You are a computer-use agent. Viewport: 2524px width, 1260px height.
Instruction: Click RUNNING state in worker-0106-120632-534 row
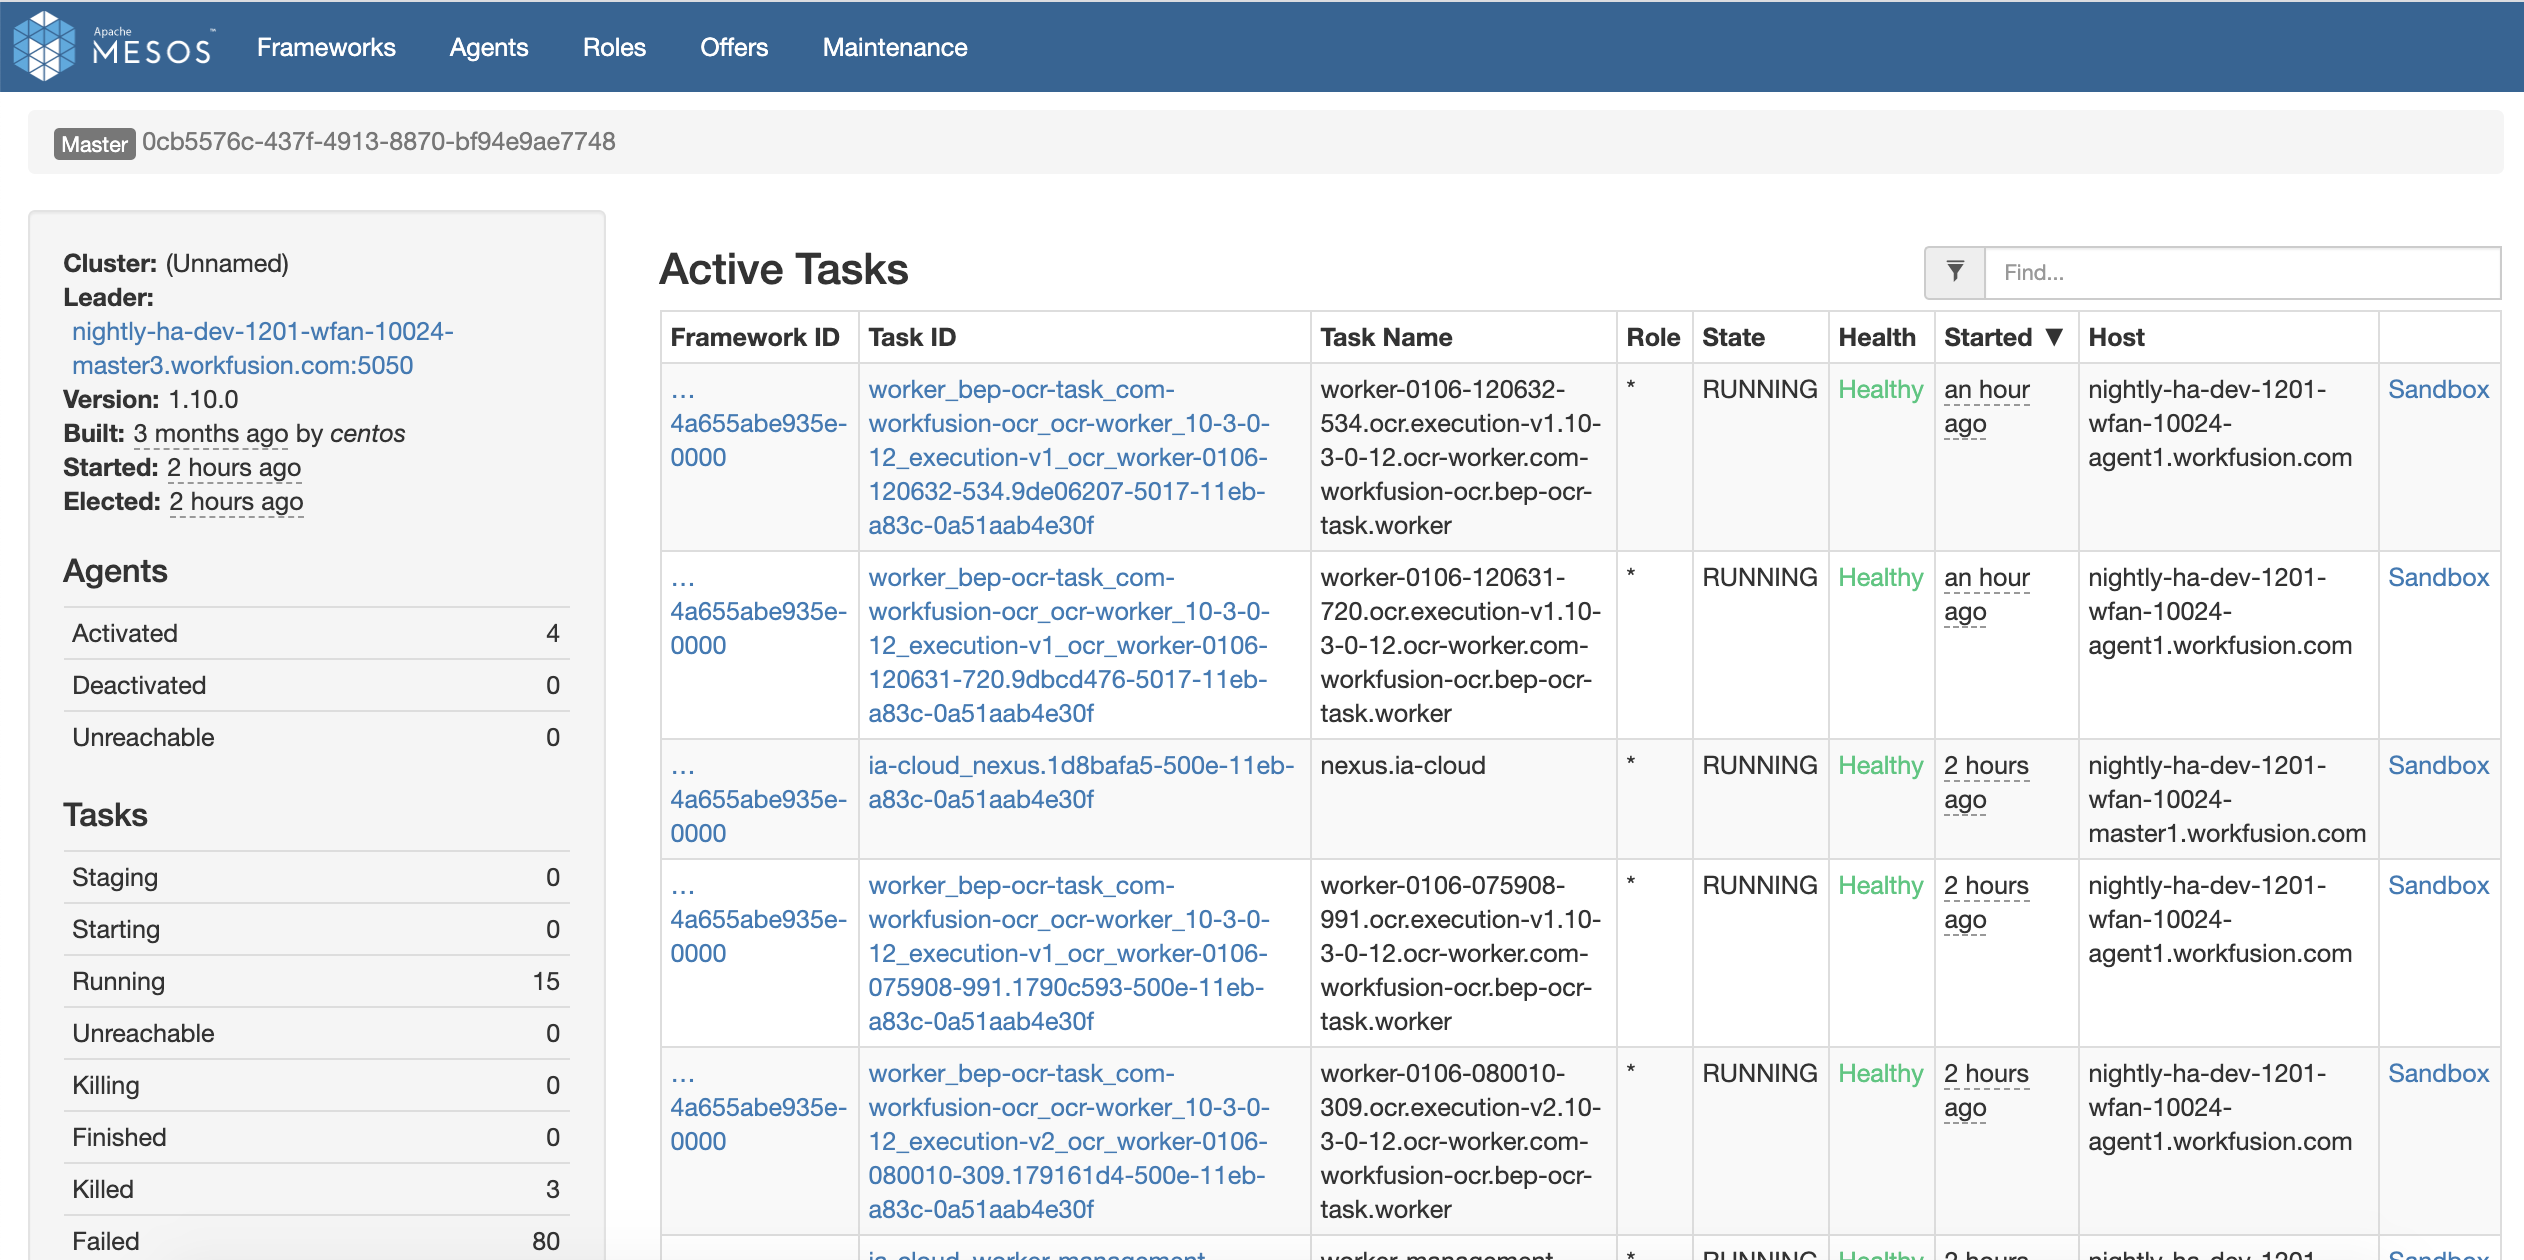coord(1760,389)
